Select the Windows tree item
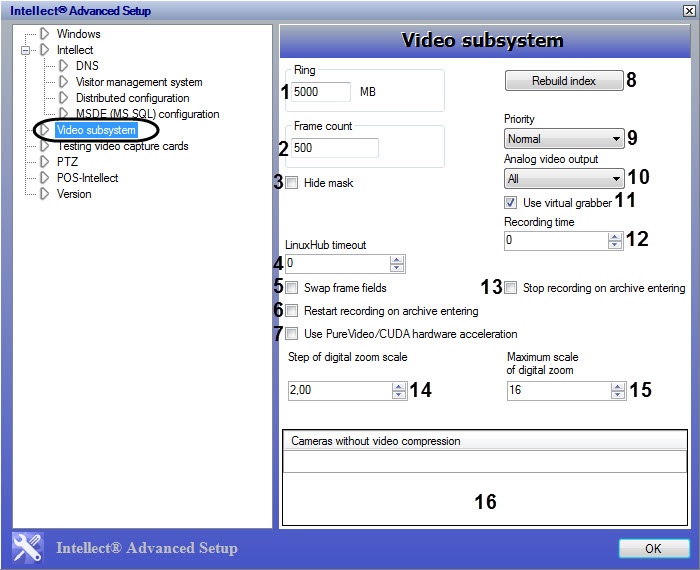The width and height of the screenshot is (700, 570). 79,33
